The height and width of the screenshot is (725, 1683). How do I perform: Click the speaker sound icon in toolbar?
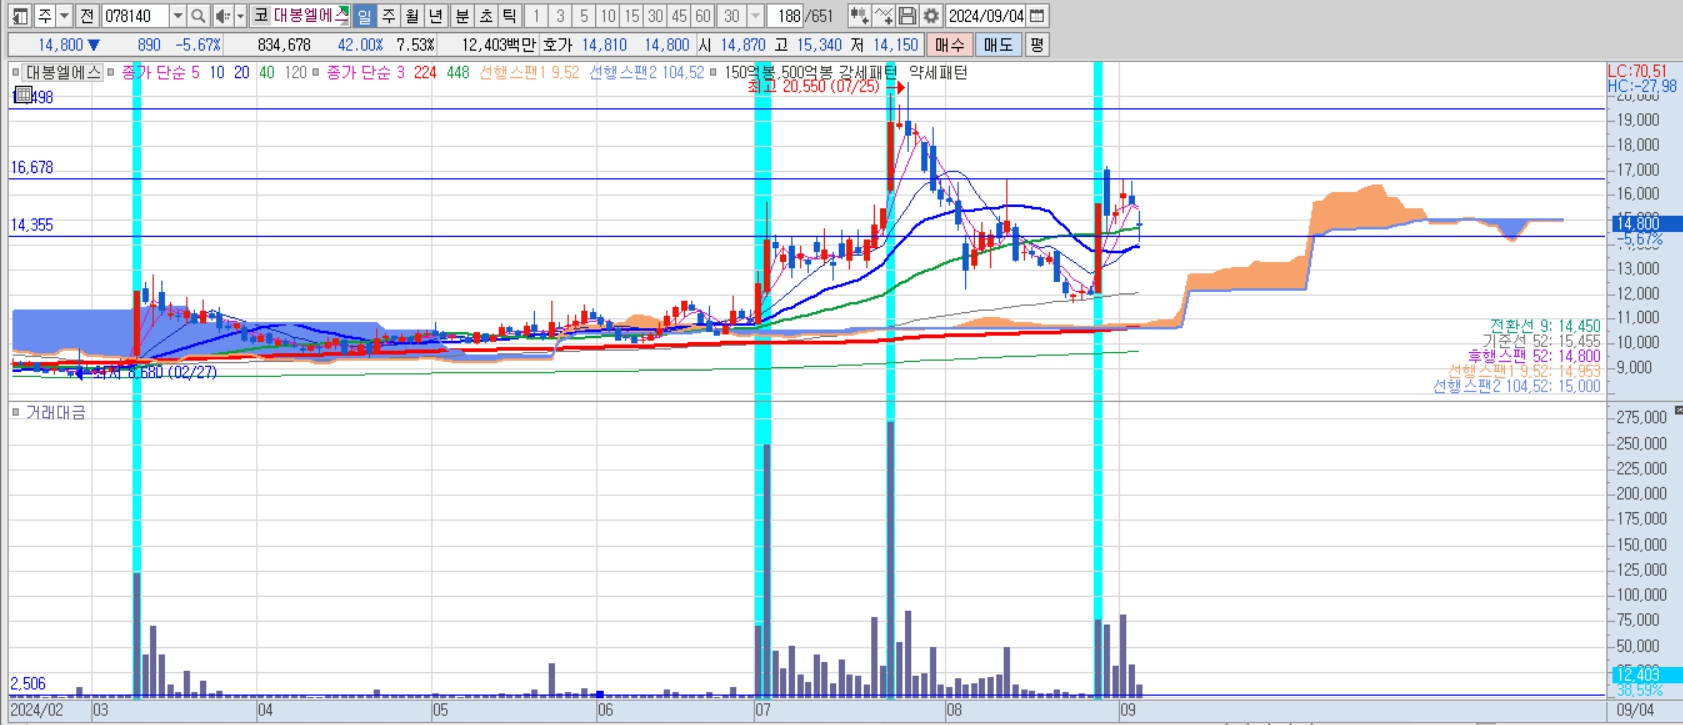(222, 16)
